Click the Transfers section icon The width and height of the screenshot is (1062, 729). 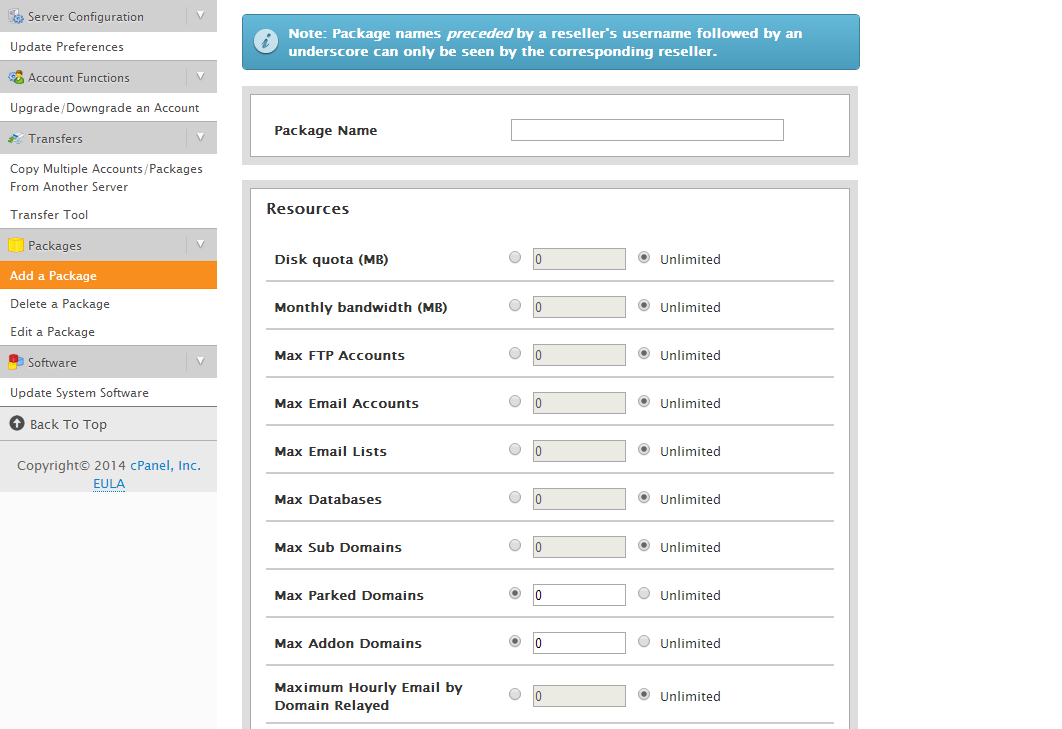tap(16, 138)
